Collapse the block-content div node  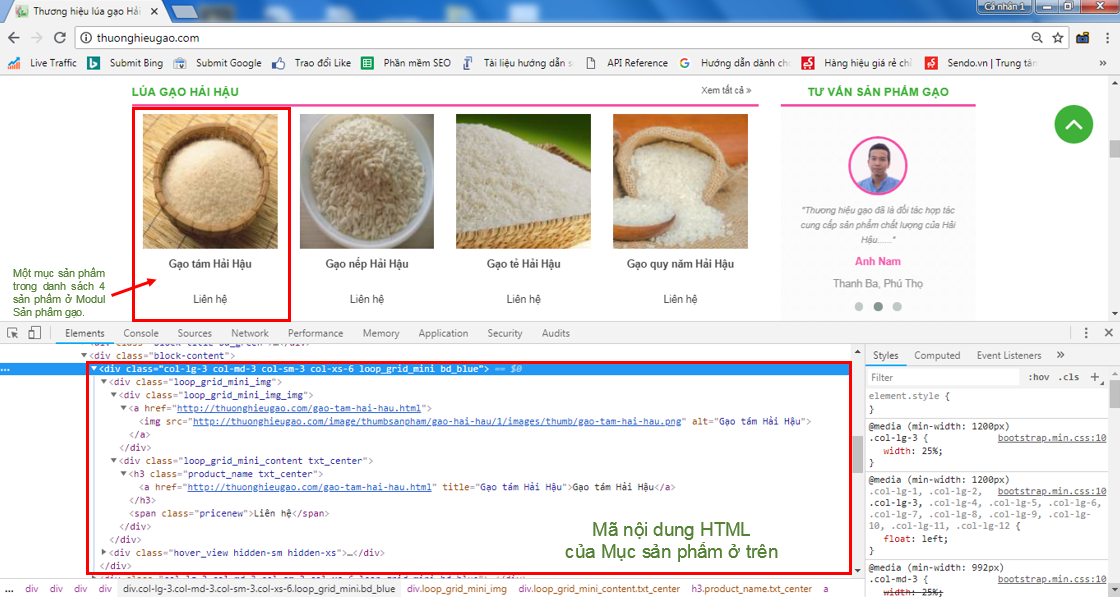tap(84, 356)
